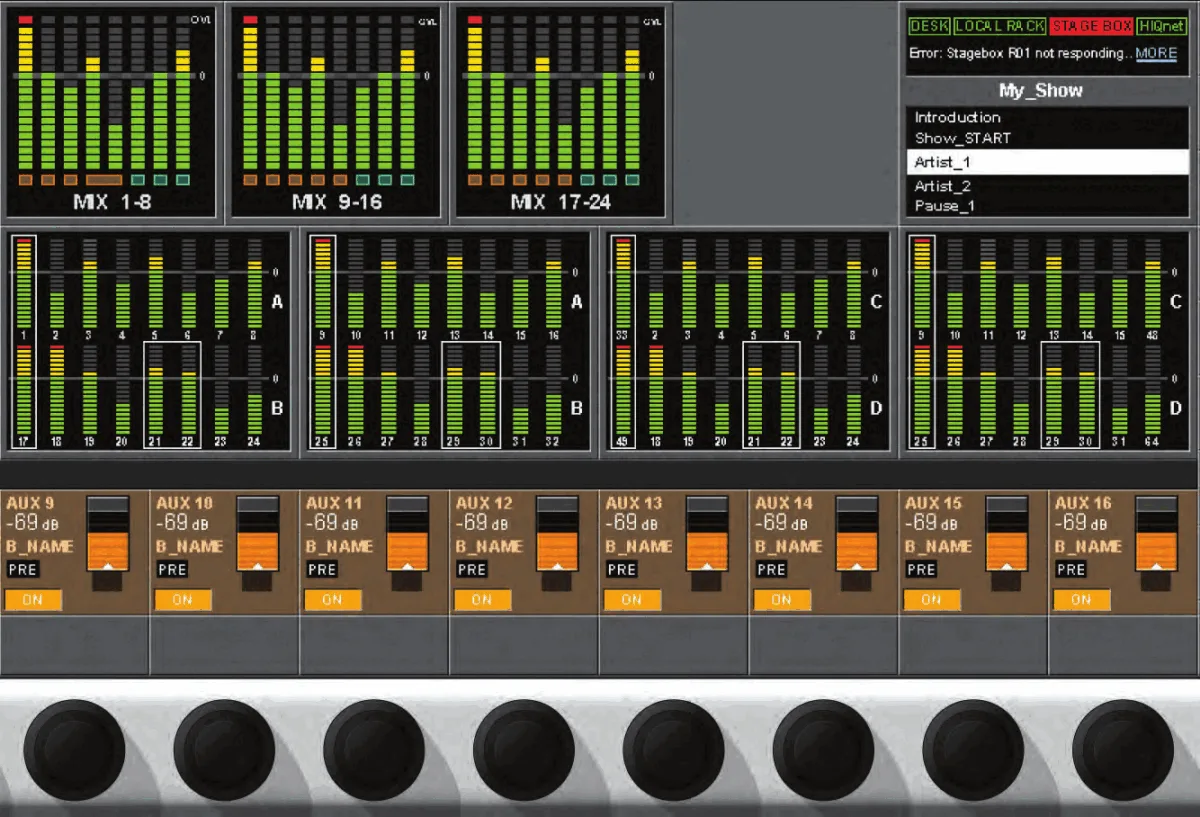
Task: Click the encoder knob below AUX 14
Action: point(824,750)
